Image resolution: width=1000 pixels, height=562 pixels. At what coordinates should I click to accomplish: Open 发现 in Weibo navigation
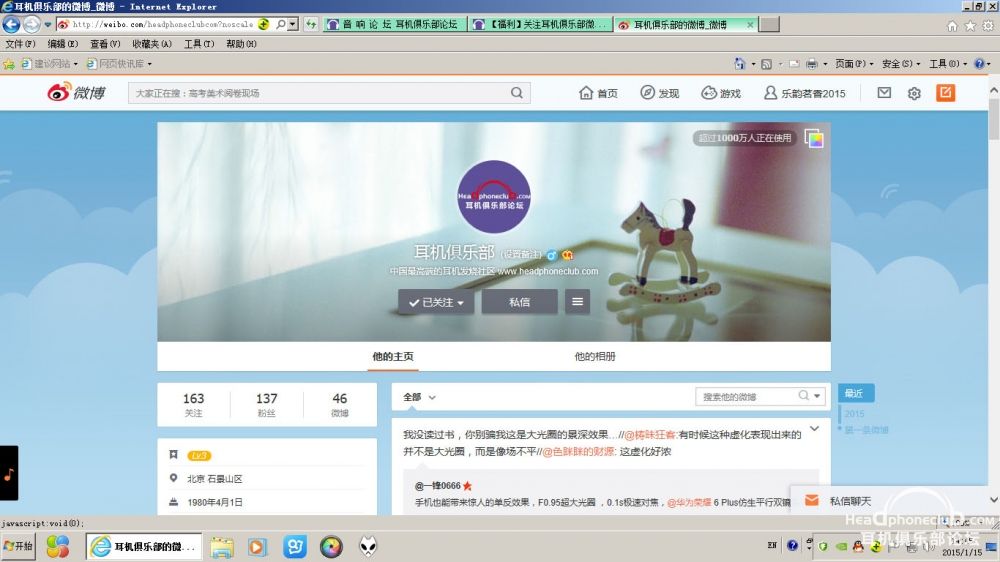tap(659, 93)
